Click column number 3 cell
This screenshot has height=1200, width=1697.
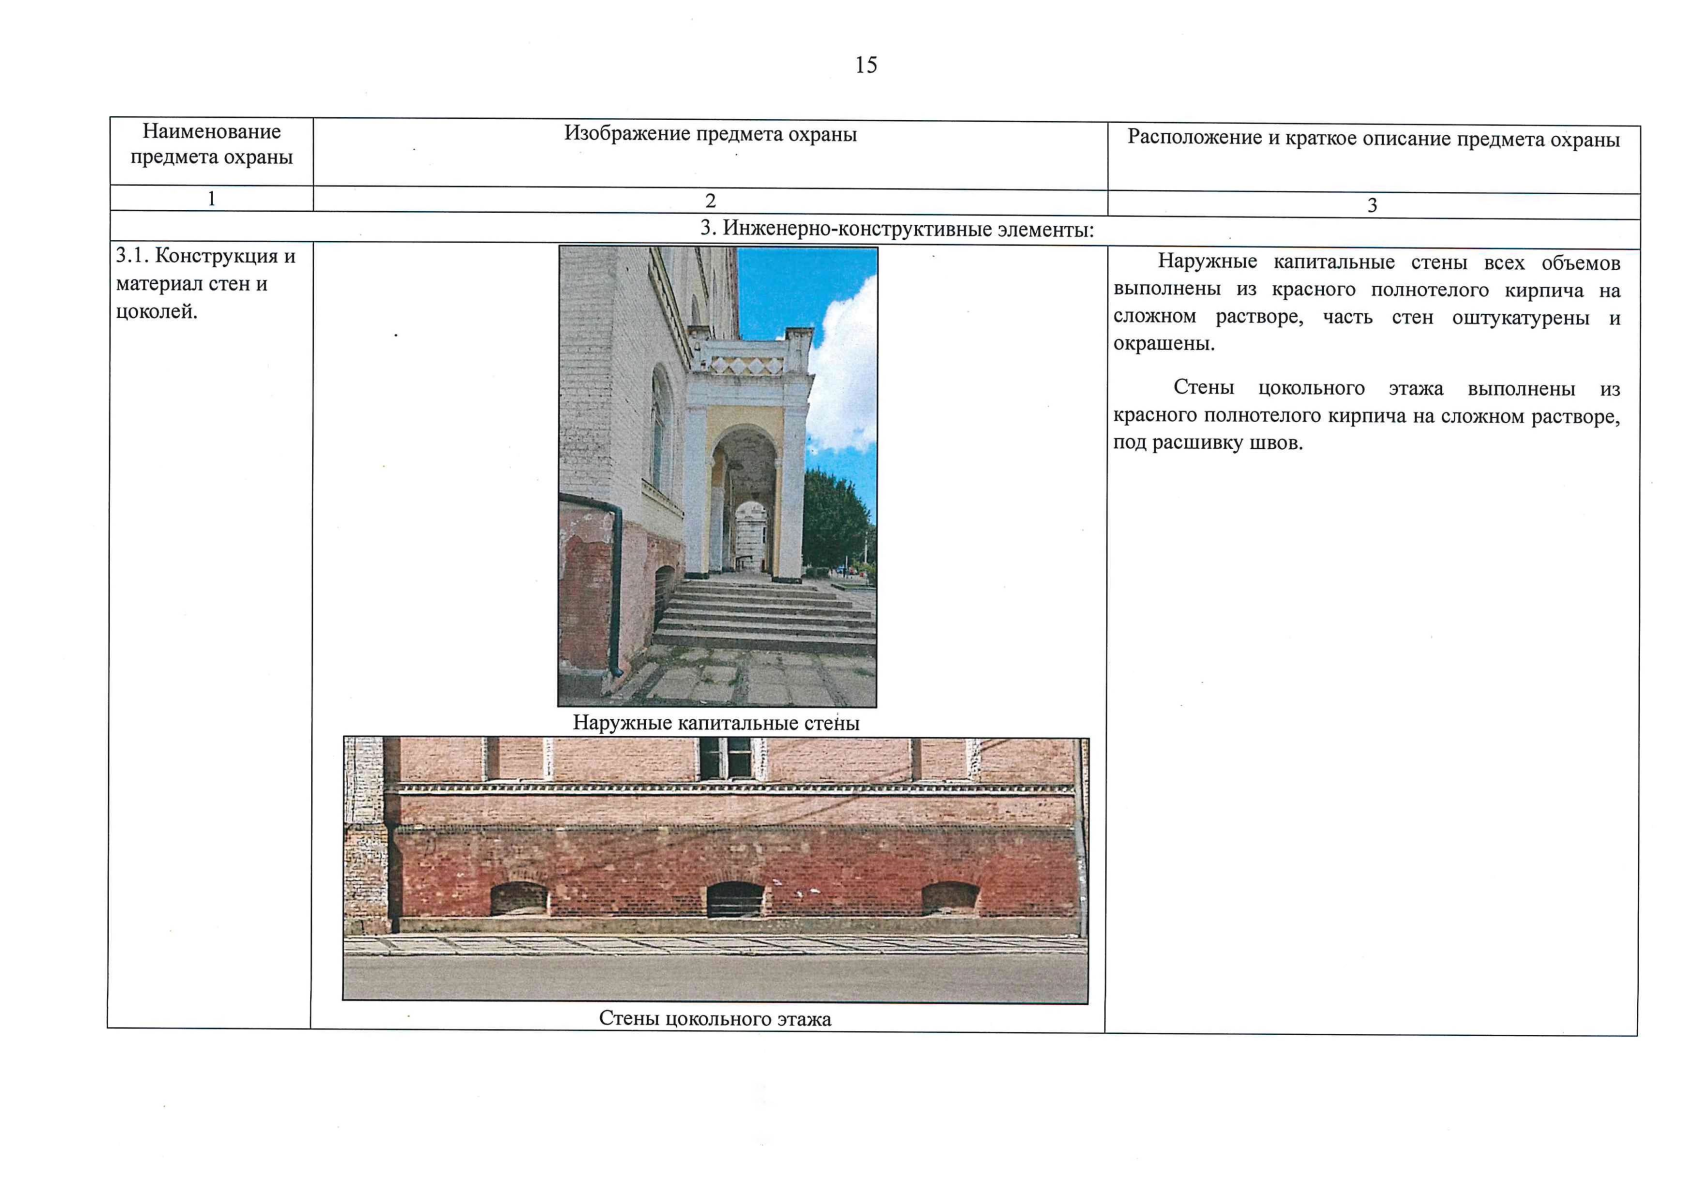[x=1372, y=205]
